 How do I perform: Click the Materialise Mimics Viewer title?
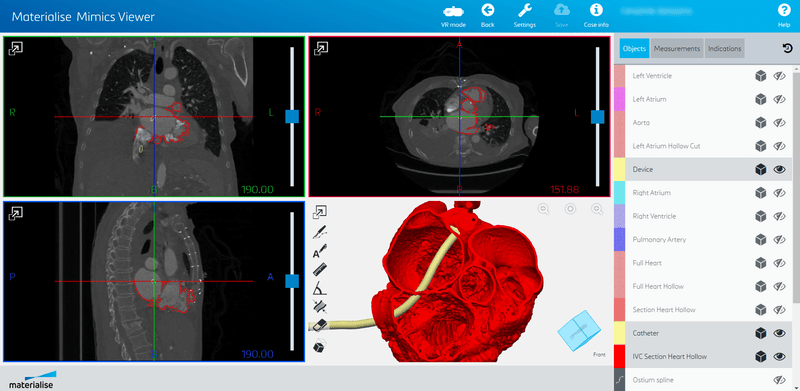tap(83, 17)
